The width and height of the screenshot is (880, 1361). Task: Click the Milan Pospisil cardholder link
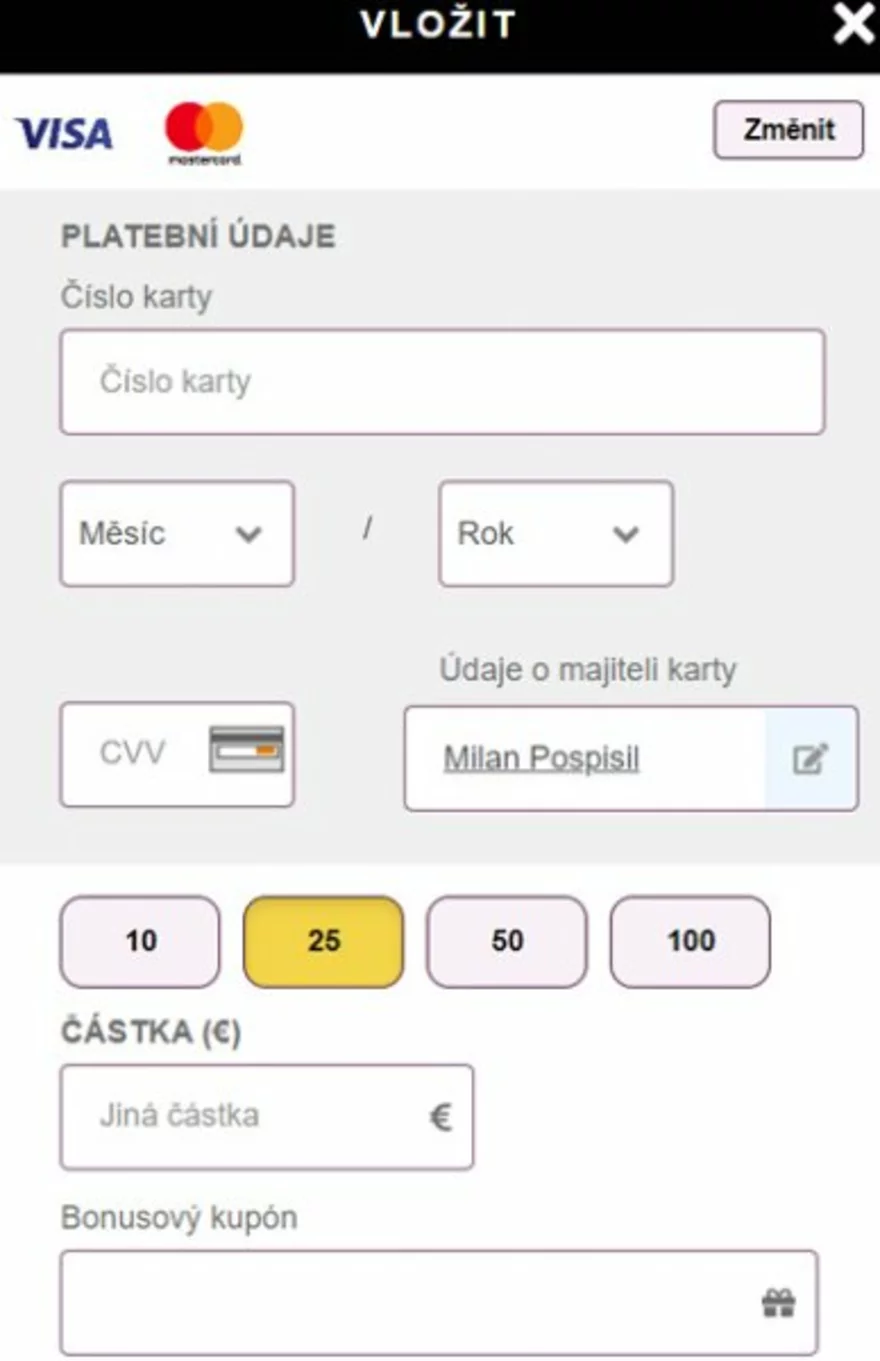click(541, 758)
